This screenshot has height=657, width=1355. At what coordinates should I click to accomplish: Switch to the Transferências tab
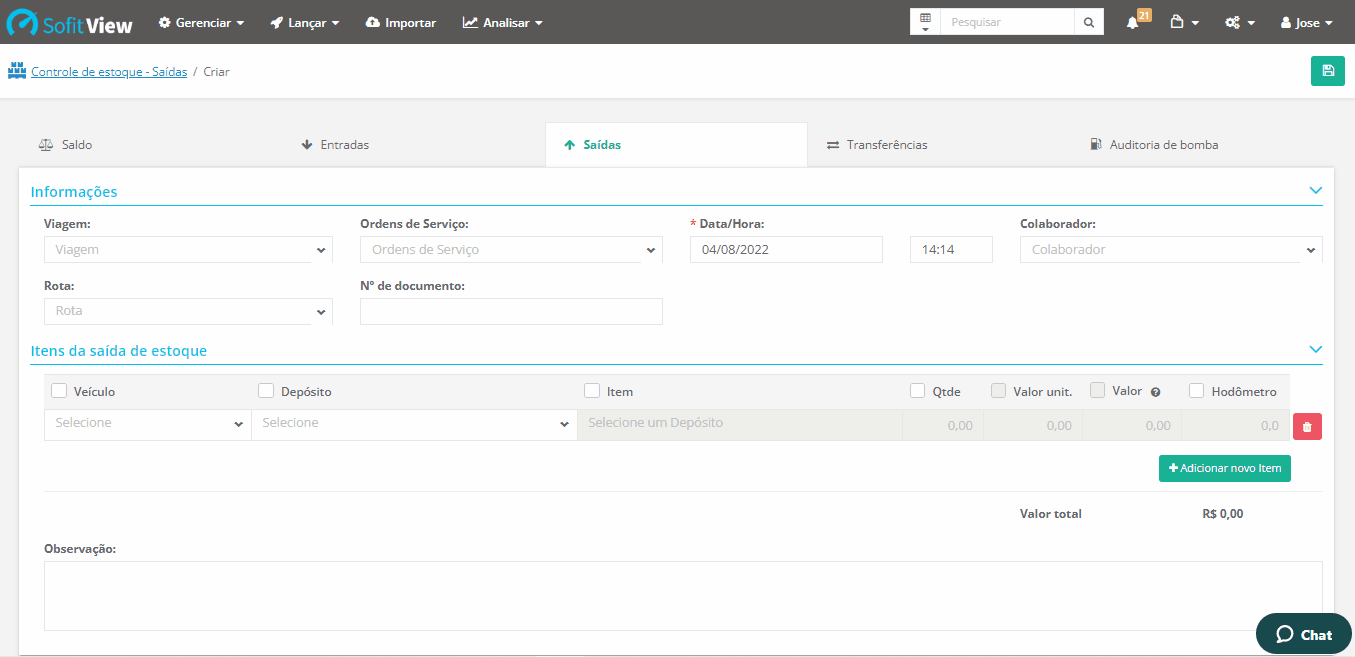939,145
